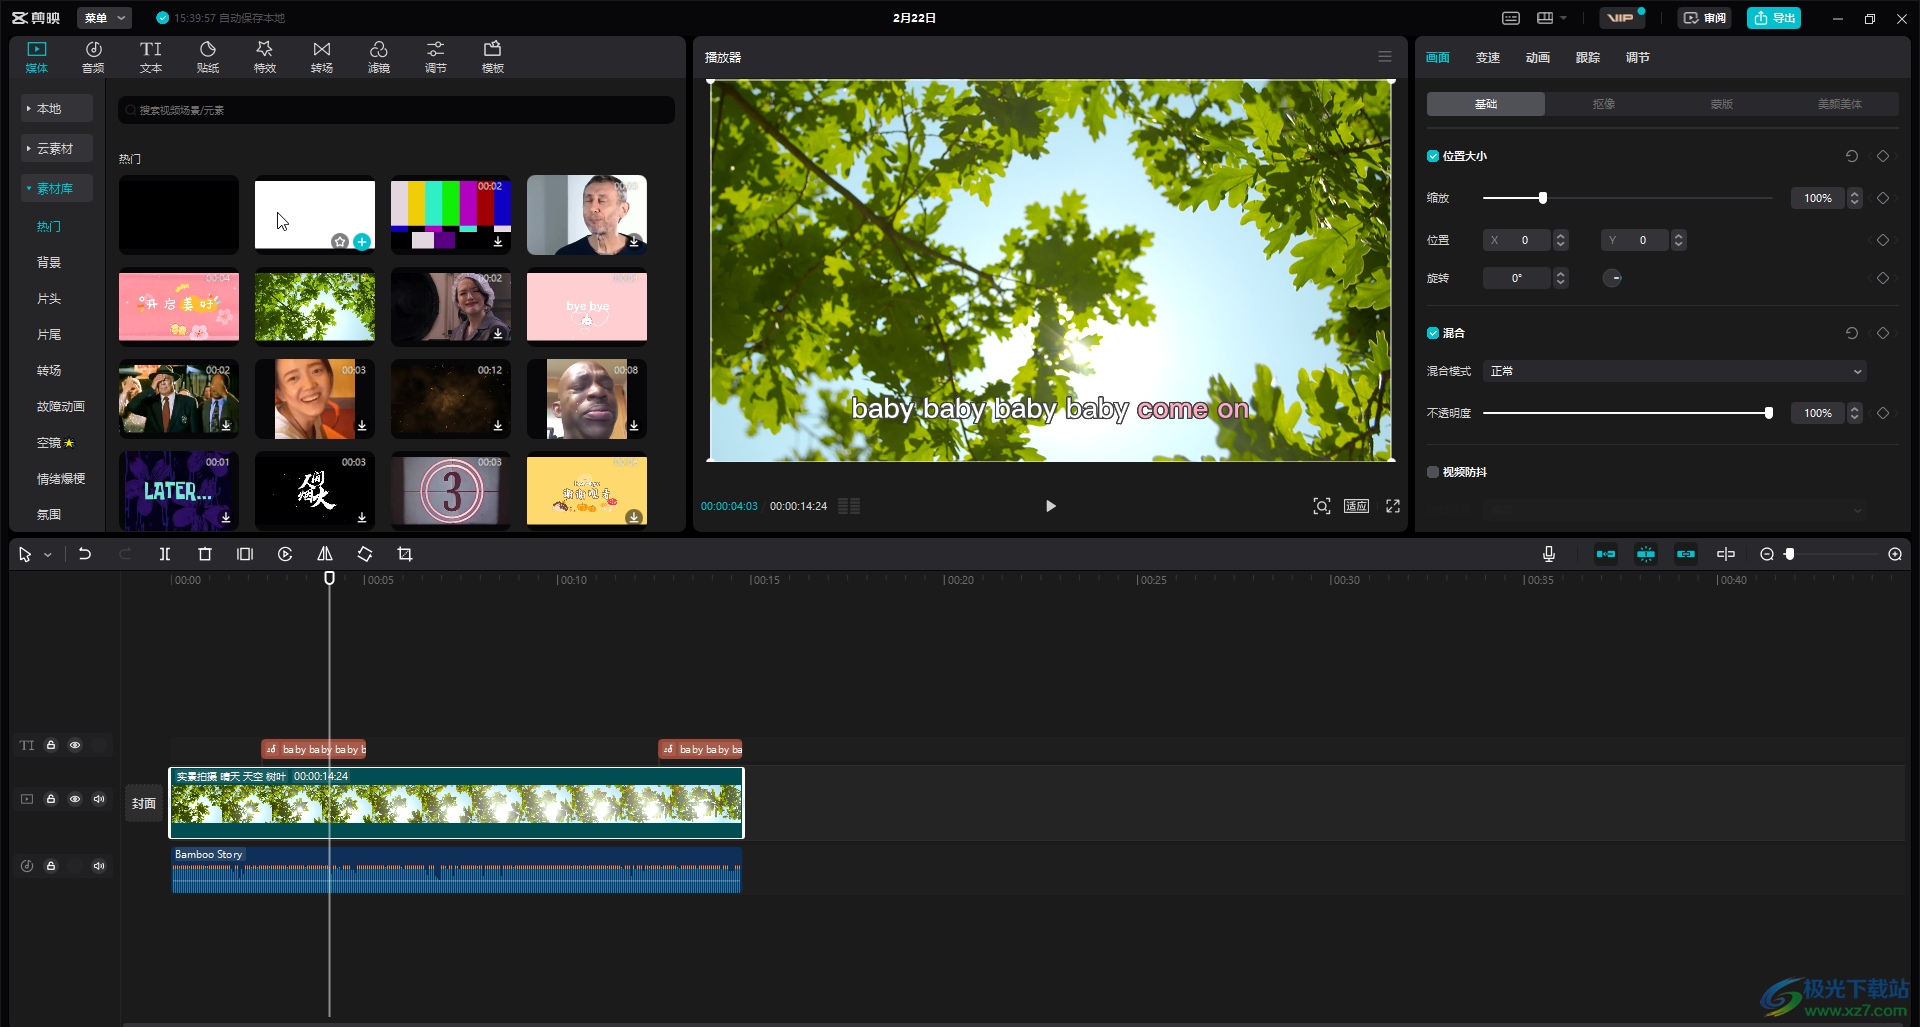Image resolution: width=1920 pixels, height=1027 pixels.
Task: Open the player hamburger menu
Action: coord(1385,57)
